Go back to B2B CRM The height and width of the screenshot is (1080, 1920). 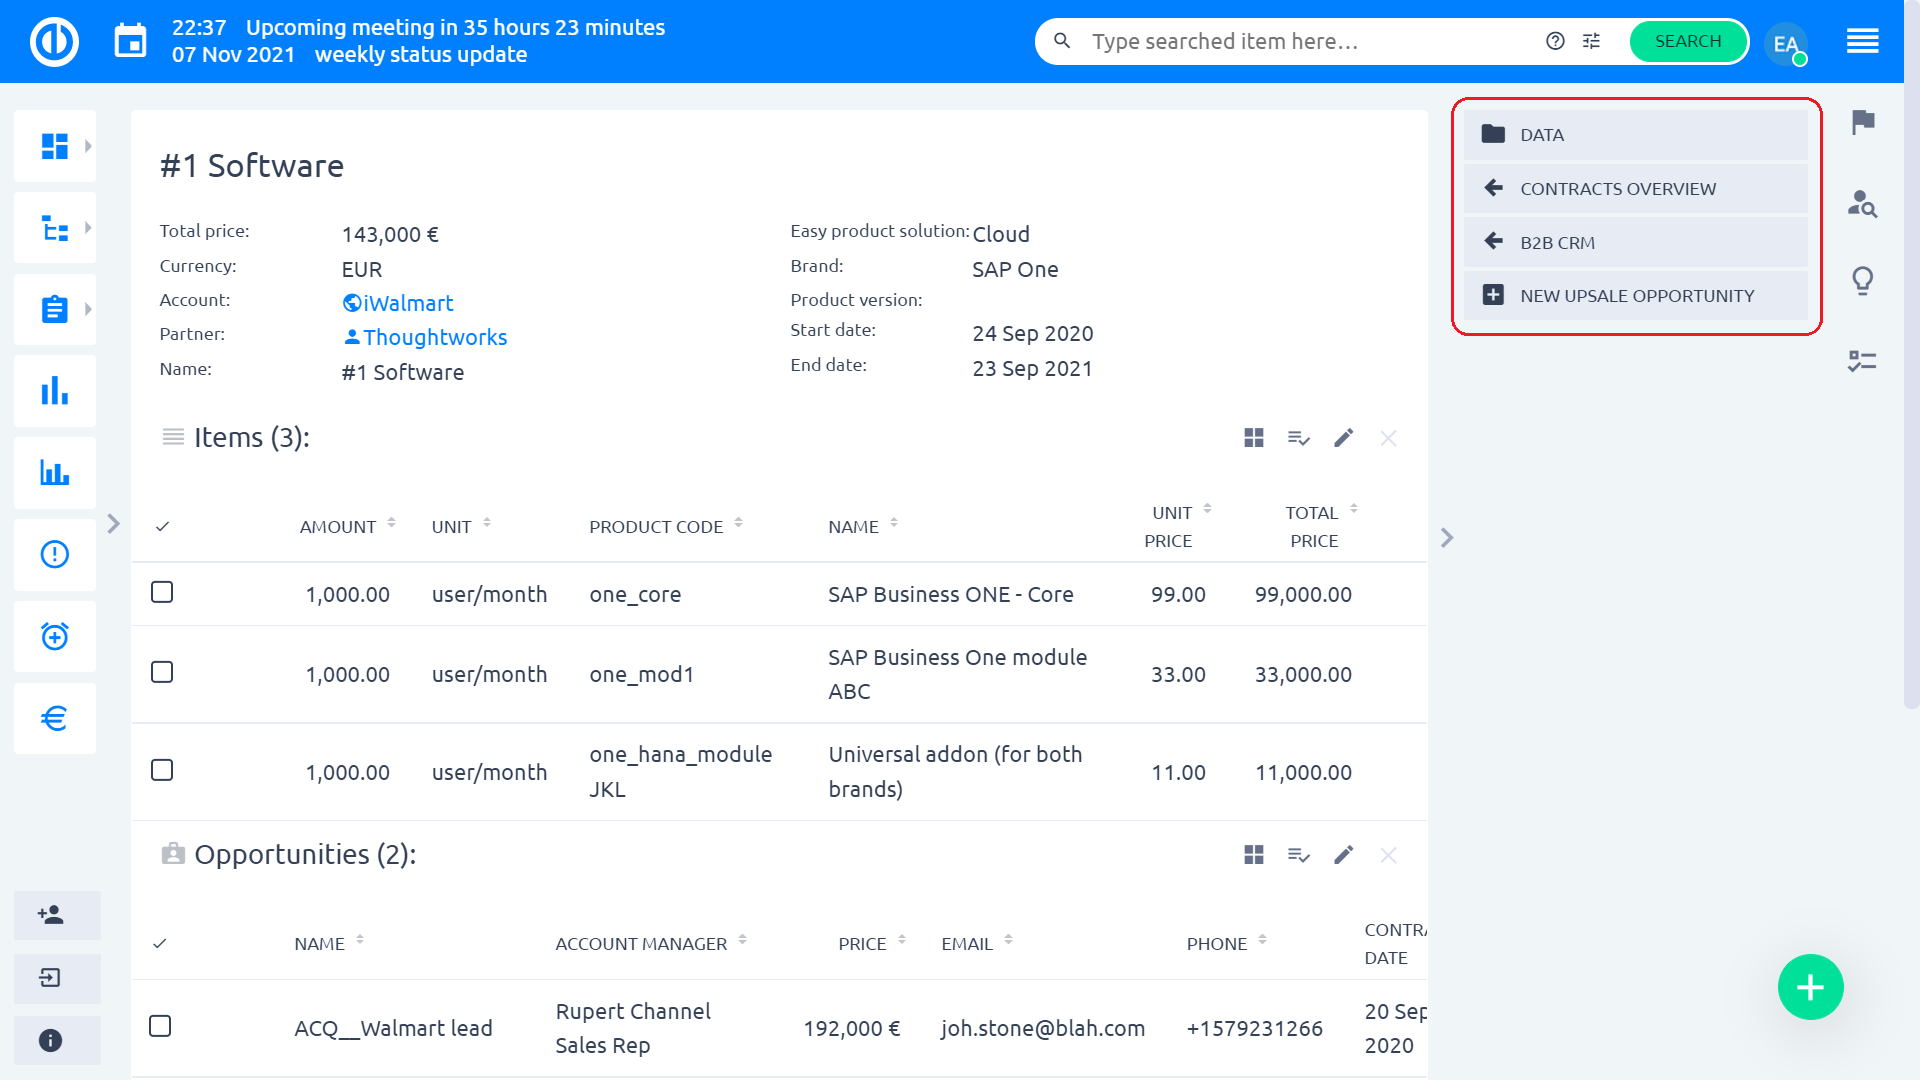1635,243
